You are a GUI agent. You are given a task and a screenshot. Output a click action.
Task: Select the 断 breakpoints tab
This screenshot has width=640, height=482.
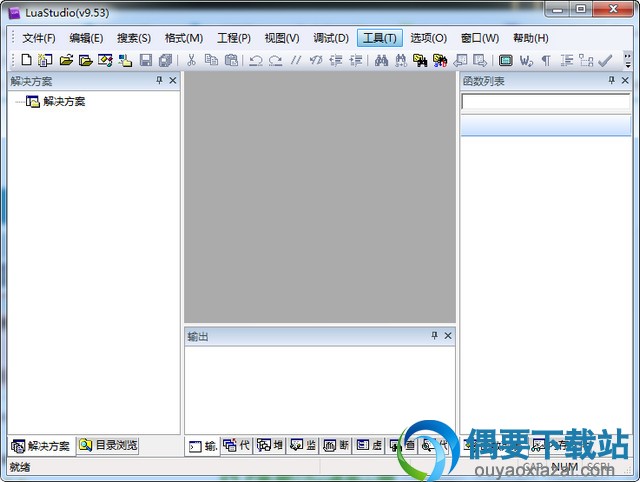(x=336, y=445)
